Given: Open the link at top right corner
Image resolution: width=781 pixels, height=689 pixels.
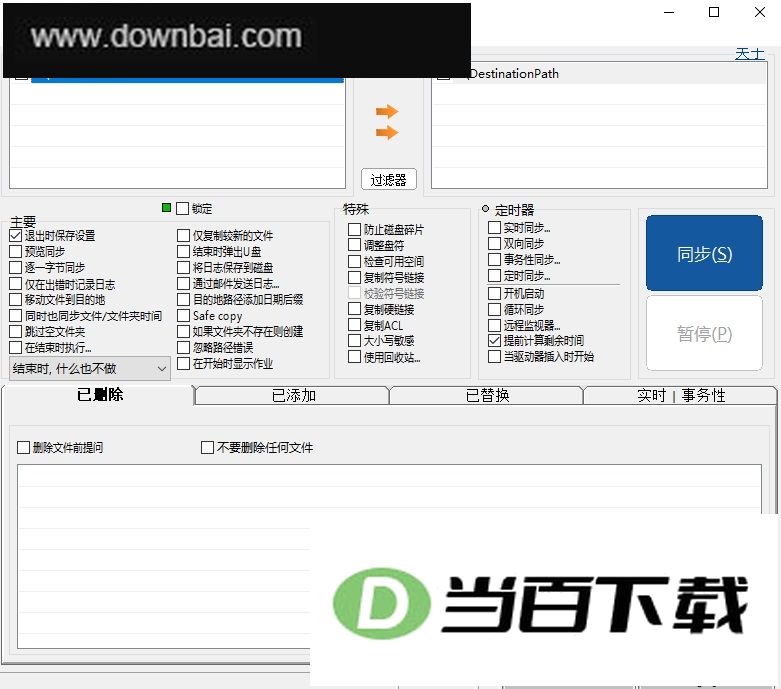Looking at the screenshot, I should 750,54.
